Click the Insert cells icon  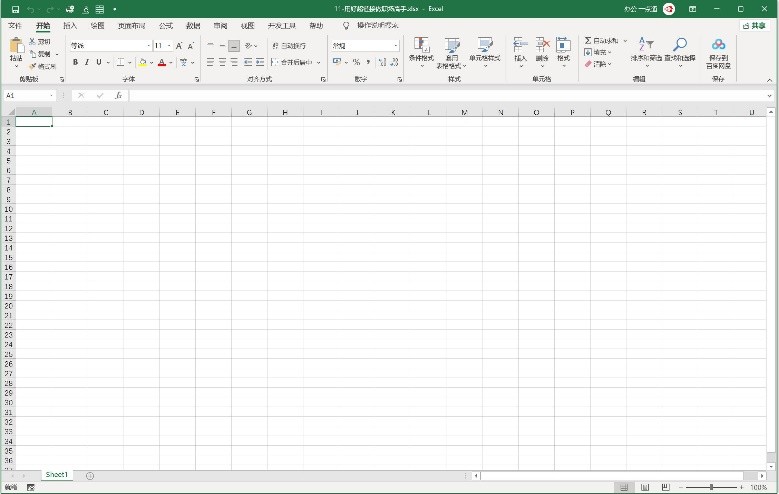[x=520, y=45]
